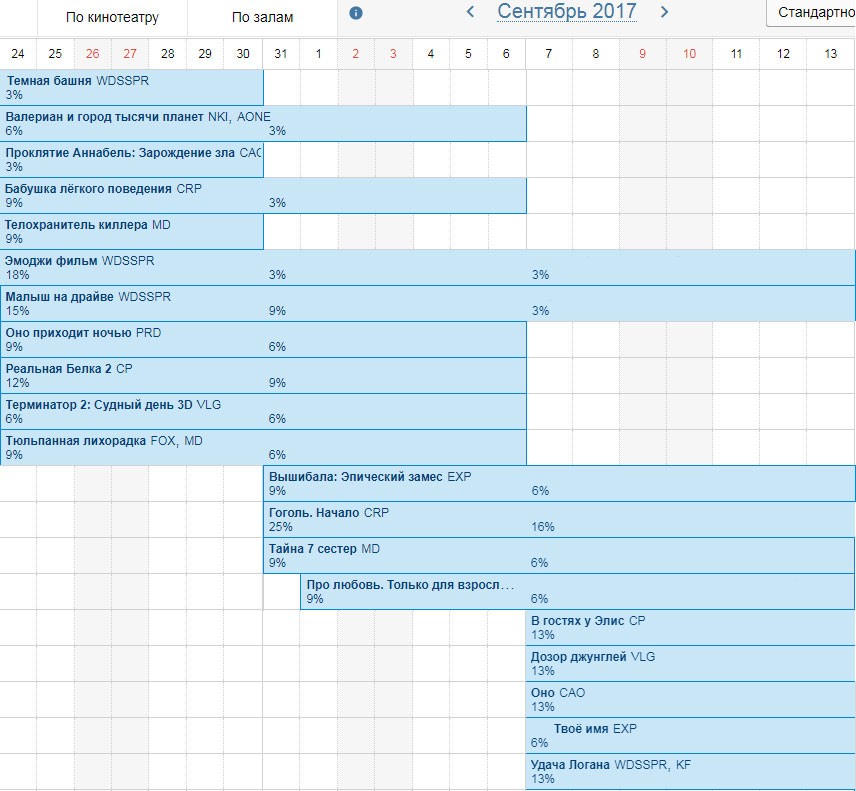Select day 26 in date header
Image resolution: width=856 pixels, height=791 pixels.
(x=93, y=53)
